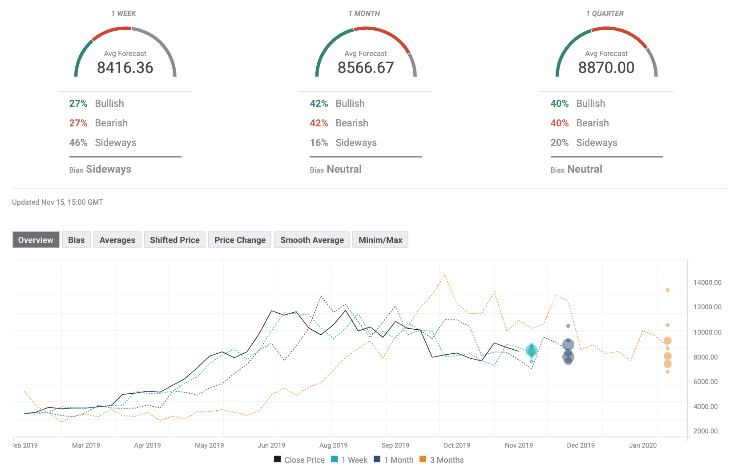The height and width of the screenshot is (469, 750).
Task: Switch to the Overview tab
Action: coord(35,240)
